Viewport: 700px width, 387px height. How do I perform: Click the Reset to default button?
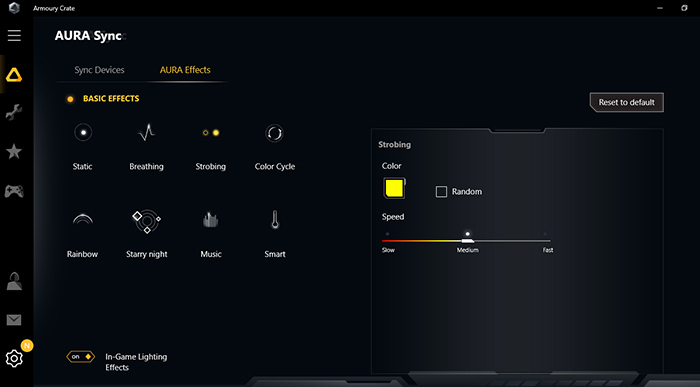point(626,102)
